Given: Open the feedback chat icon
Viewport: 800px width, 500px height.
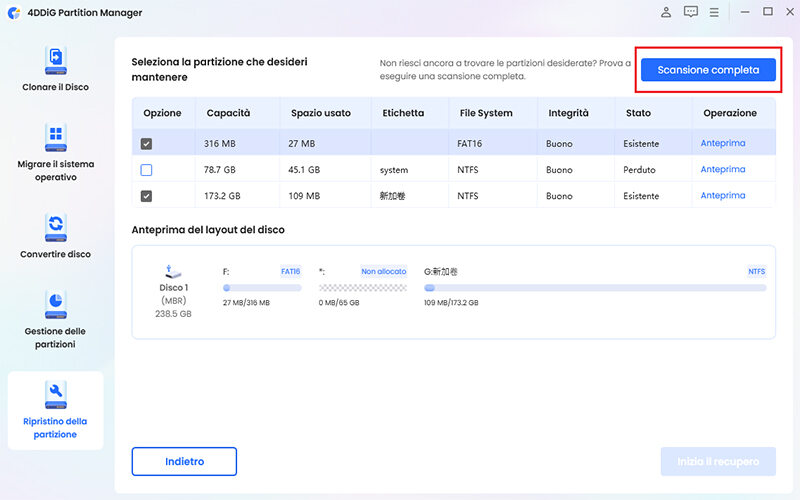Looking at the screenshot, I should tap(690, 12).
